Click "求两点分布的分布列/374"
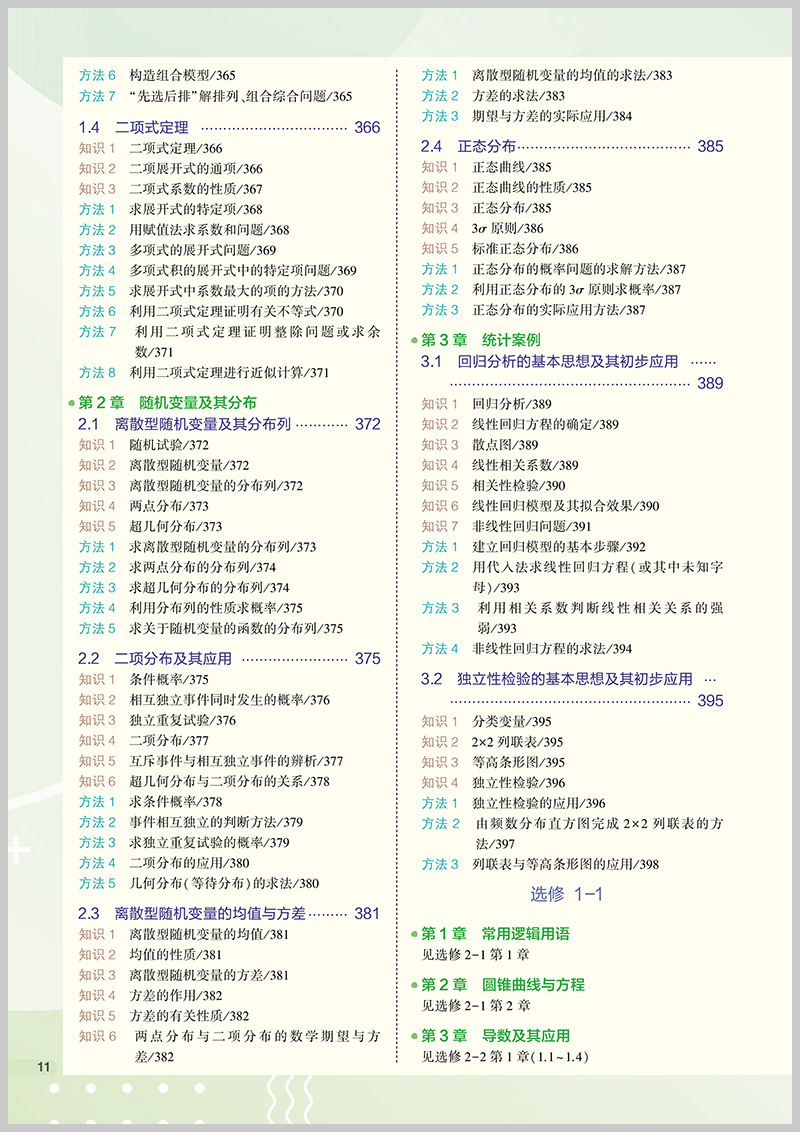This screenshot has height=1132, width=800. coord(202,567)
